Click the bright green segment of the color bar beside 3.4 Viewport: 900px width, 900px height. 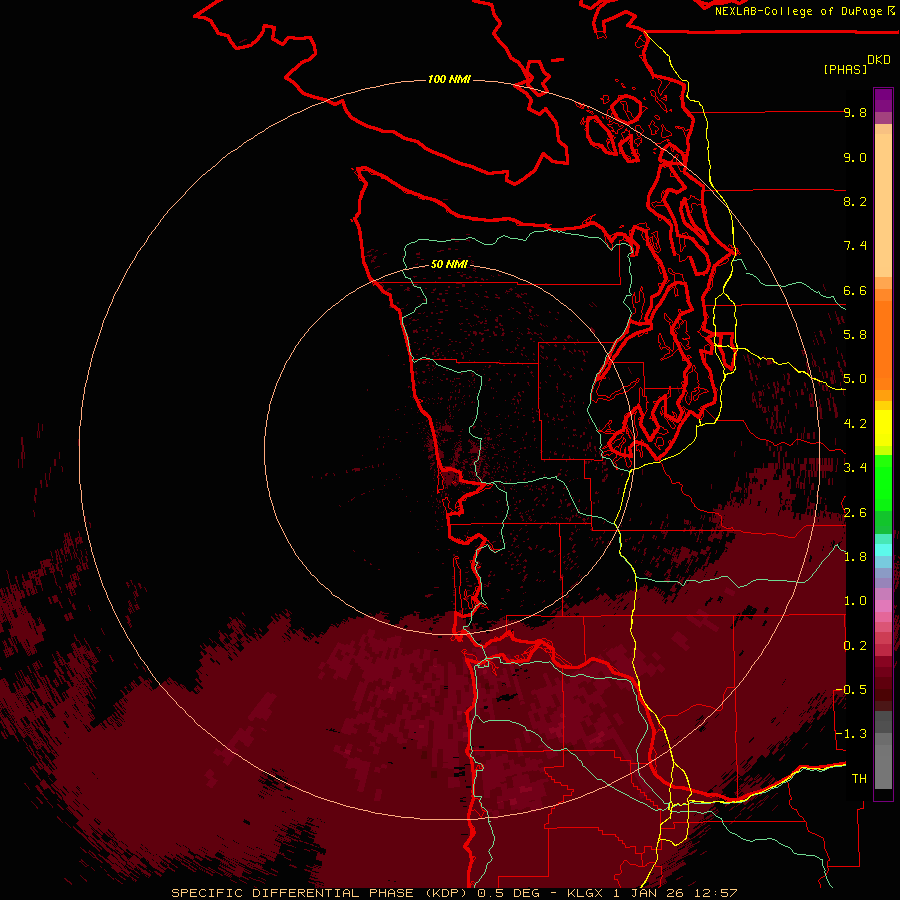(x=883, y=483)
